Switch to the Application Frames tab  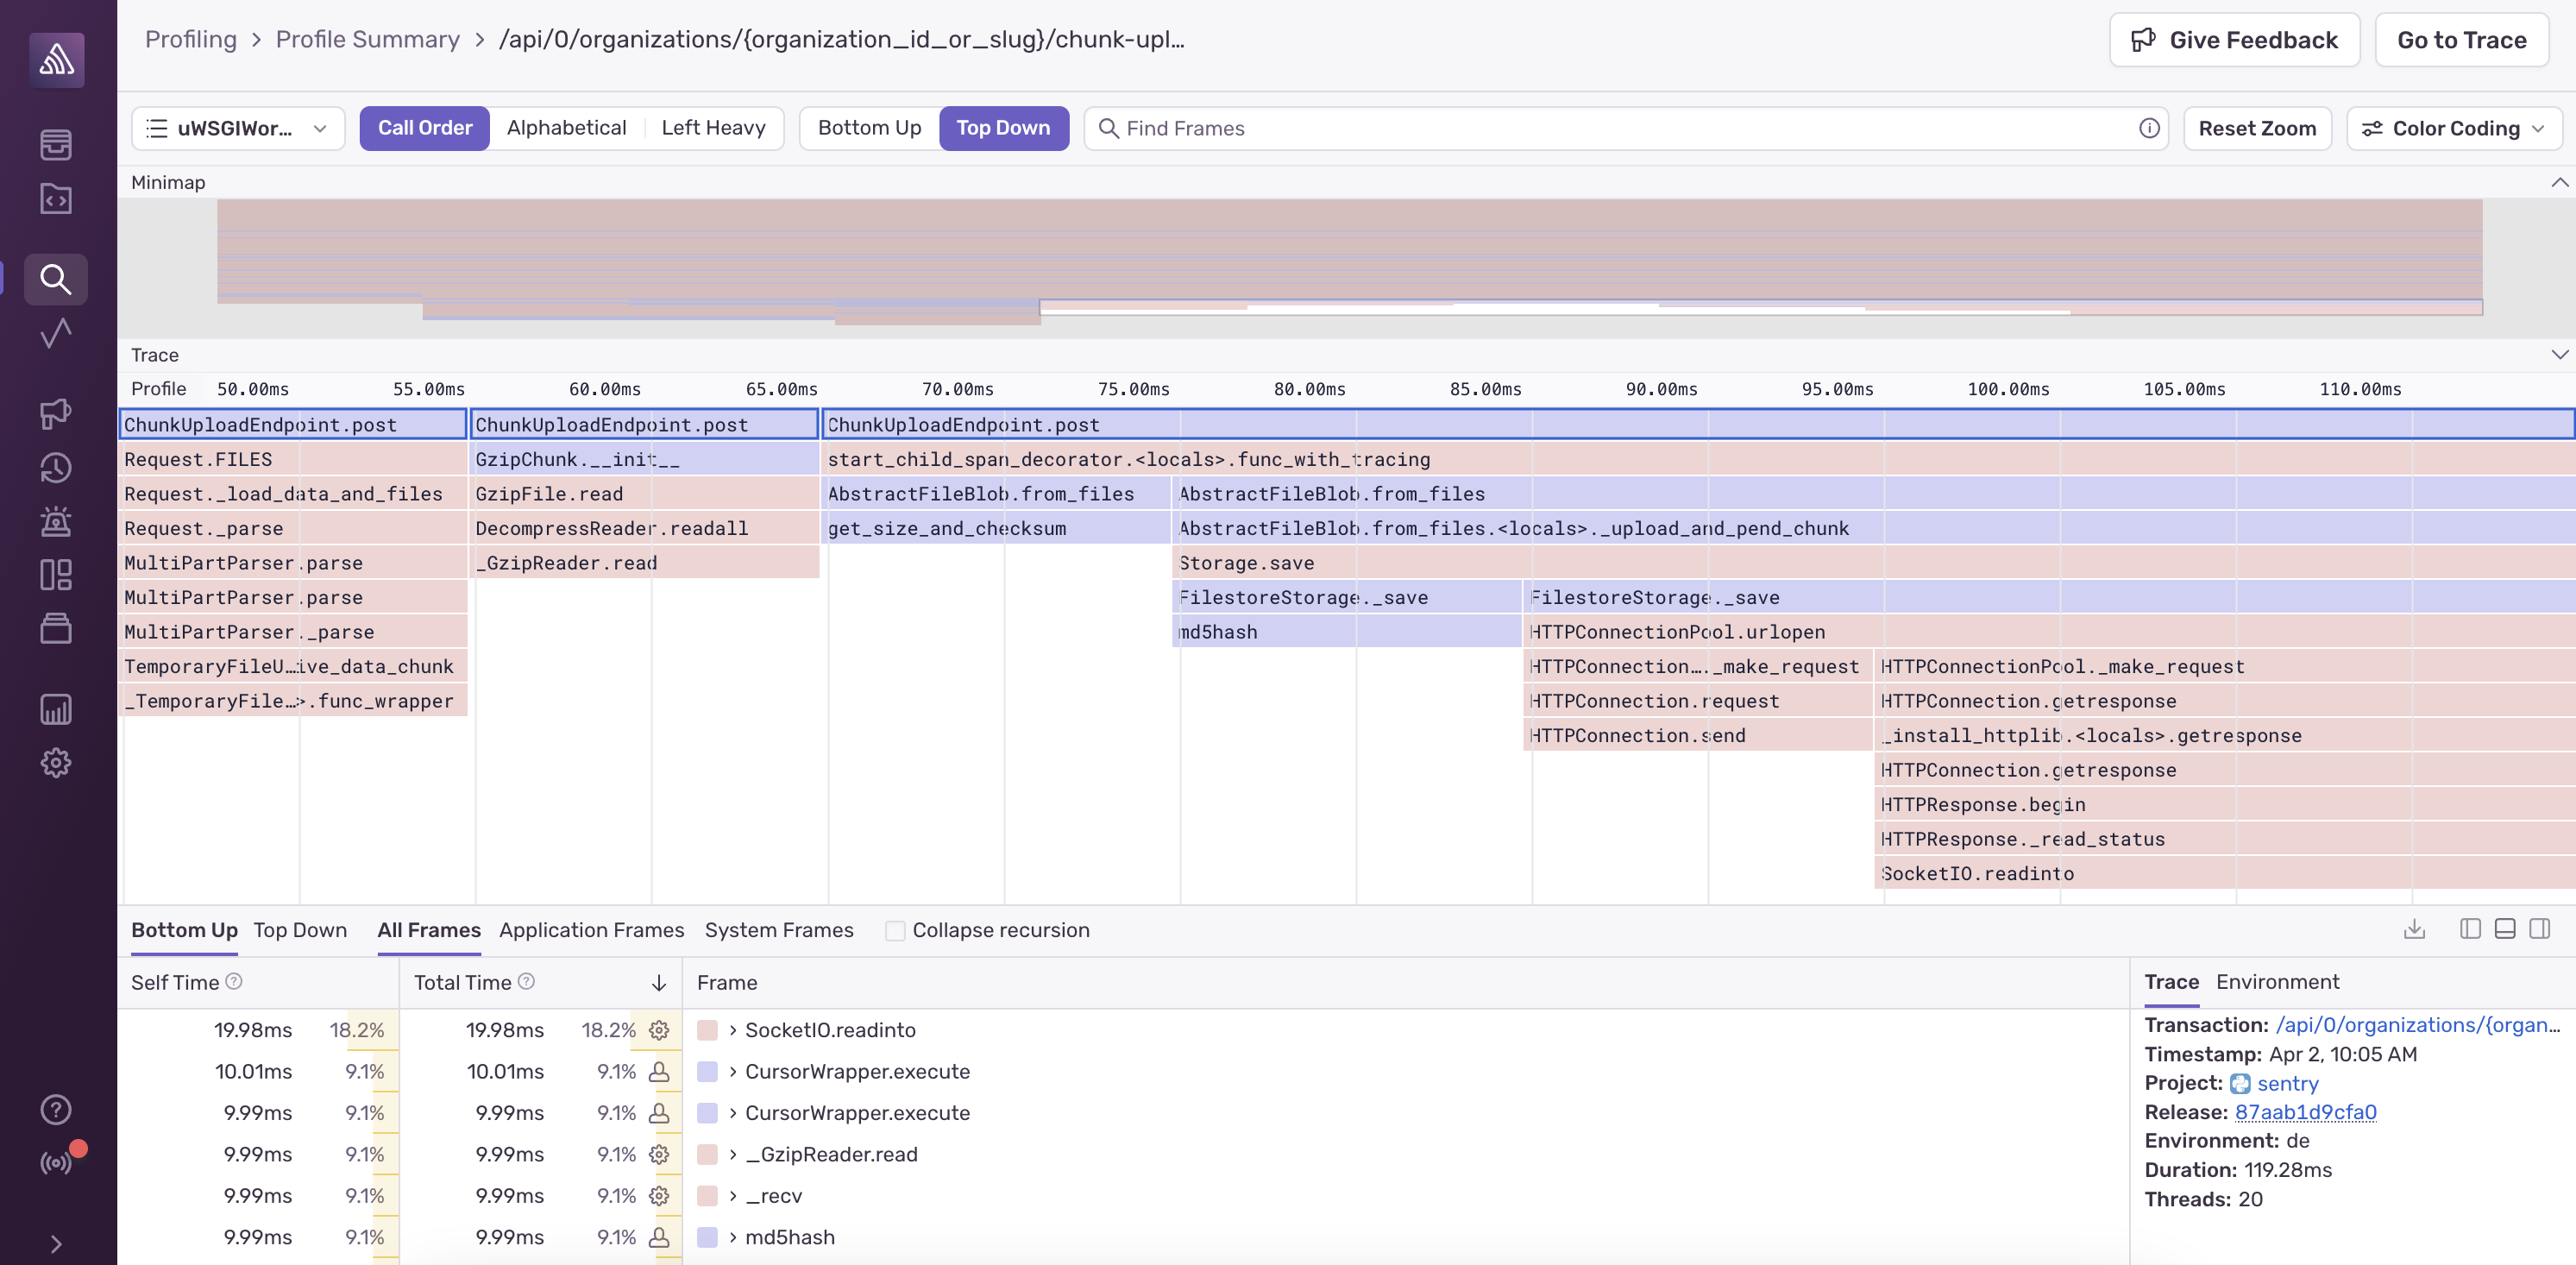pyautogui.click(x=591, y=930)
